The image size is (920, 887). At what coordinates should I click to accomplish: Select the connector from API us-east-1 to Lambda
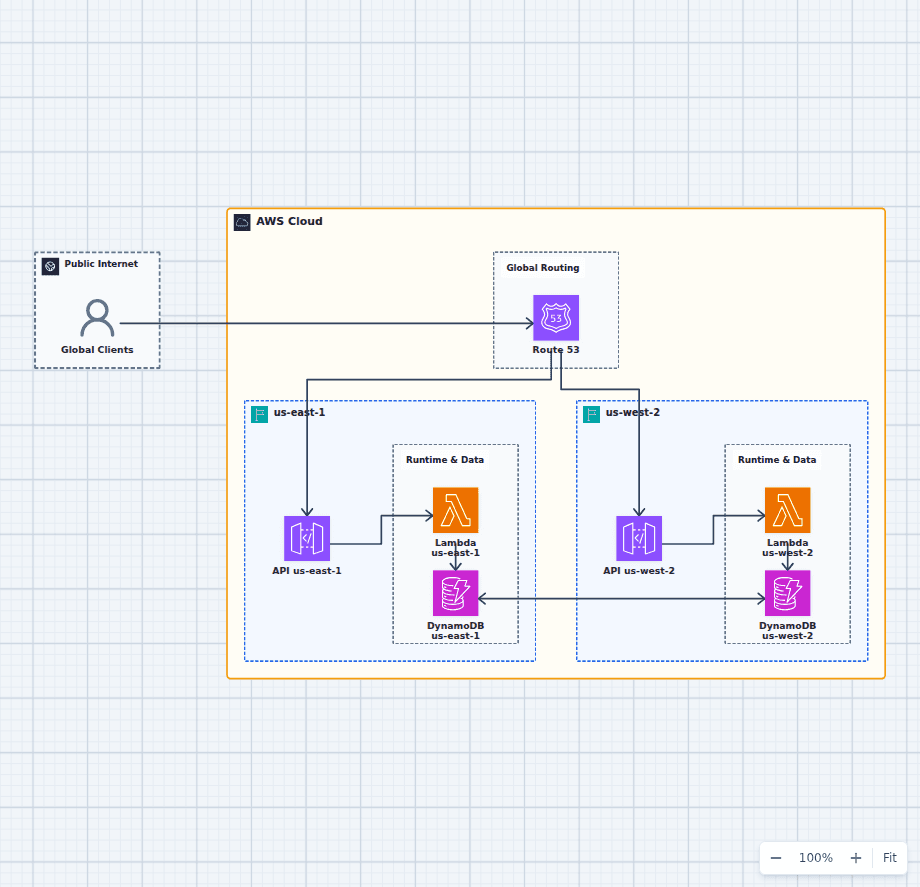click(381, 530)
